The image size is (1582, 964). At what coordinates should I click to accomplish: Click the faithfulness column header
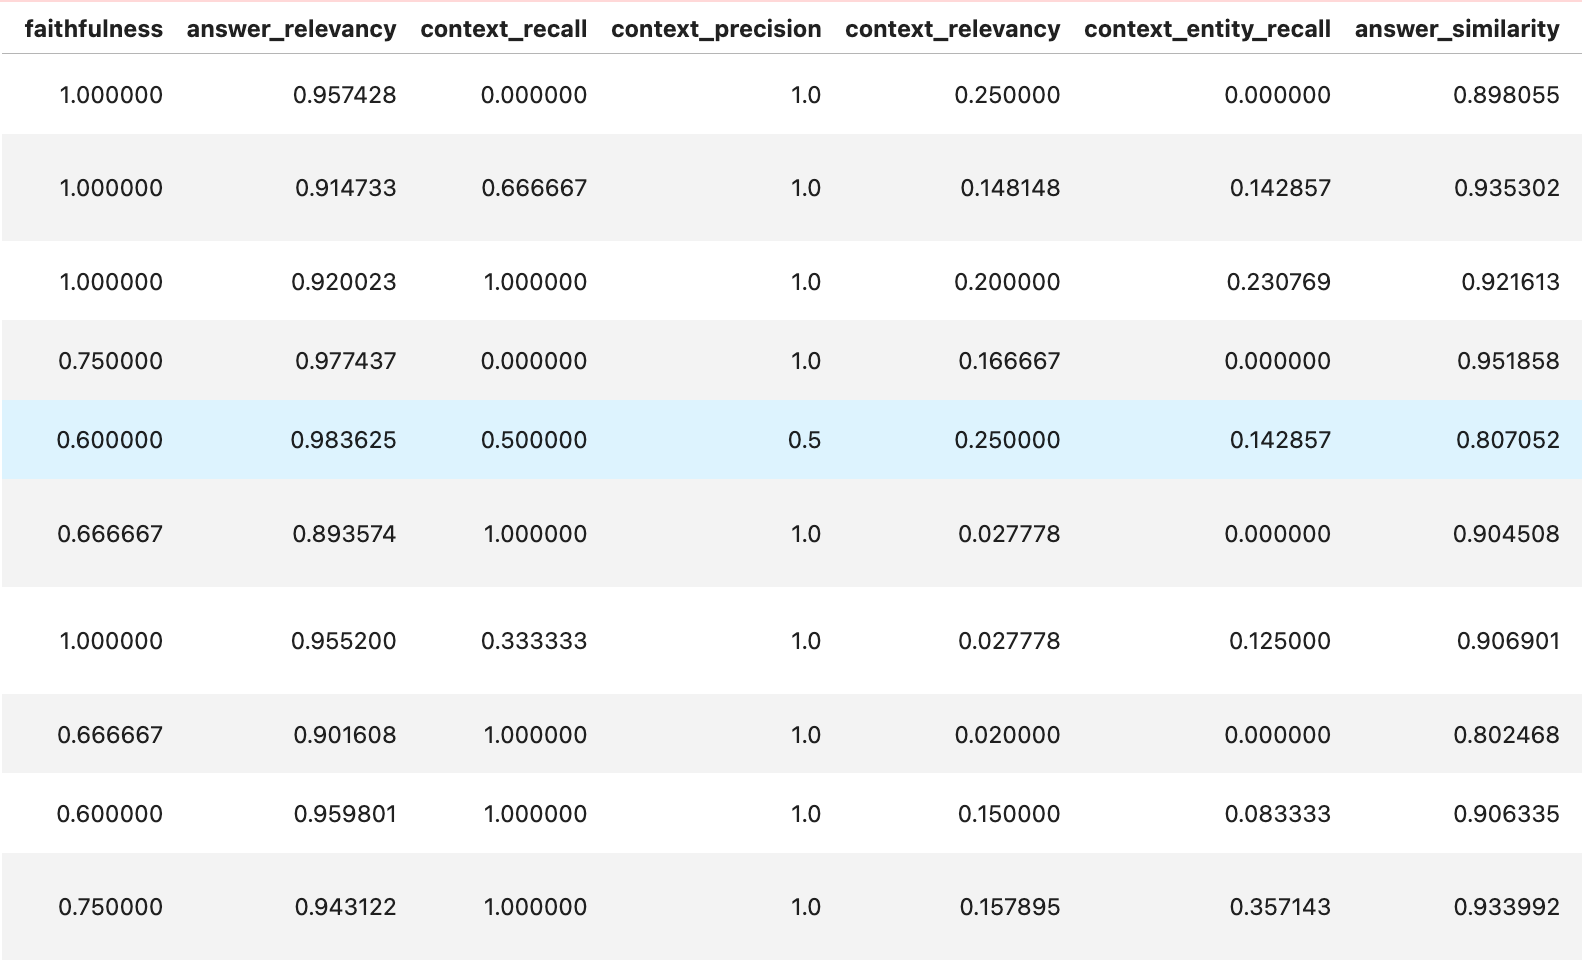pyautogui.click(x=93, y=29)
